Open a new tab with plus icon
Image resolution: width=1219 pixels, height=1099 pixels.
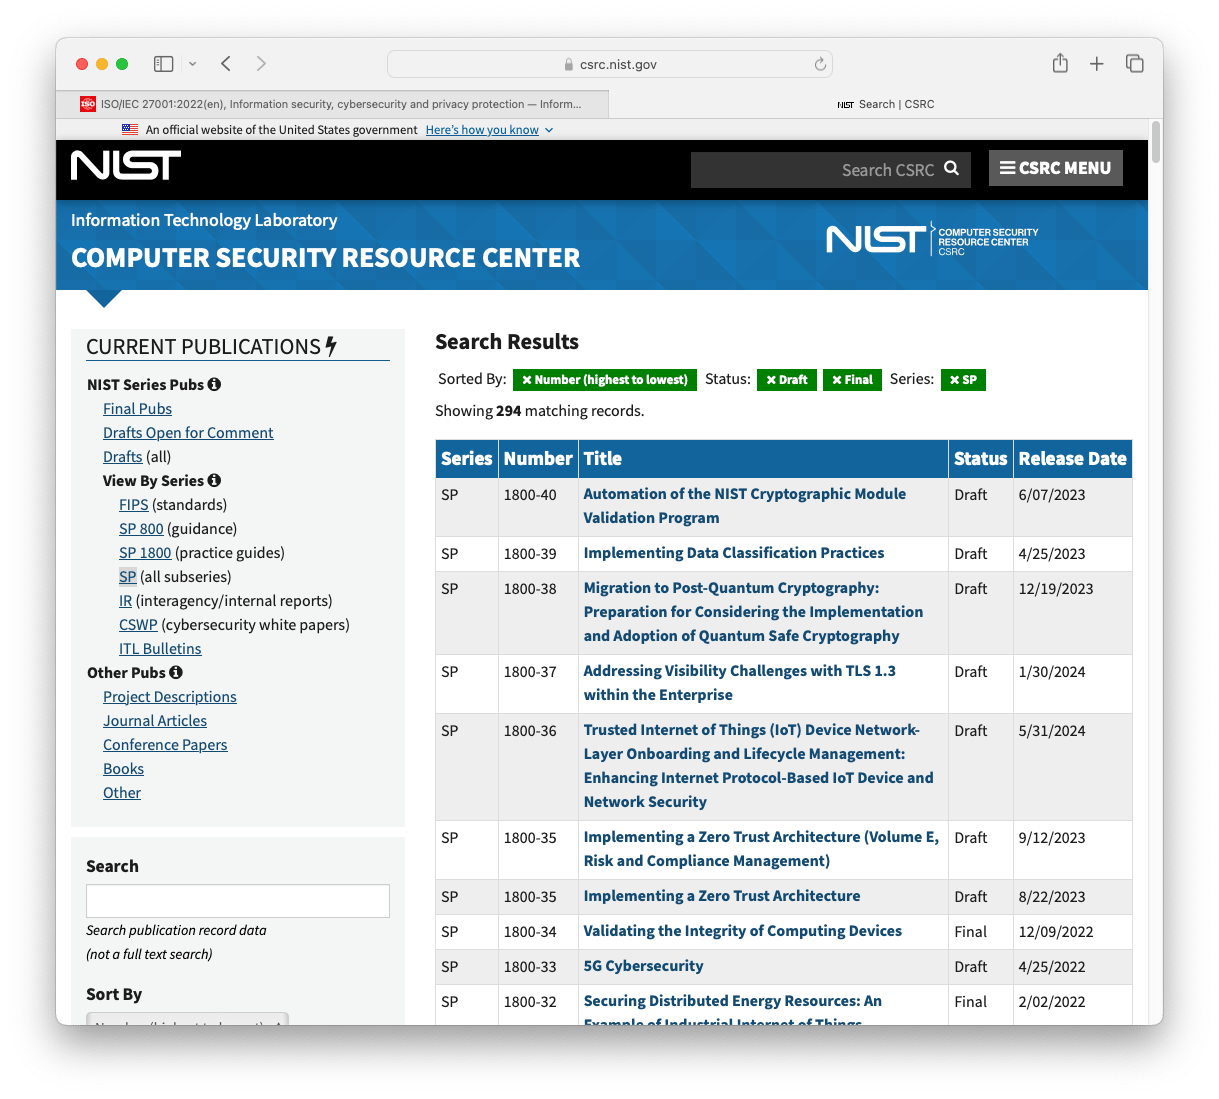click(1097, 64)
